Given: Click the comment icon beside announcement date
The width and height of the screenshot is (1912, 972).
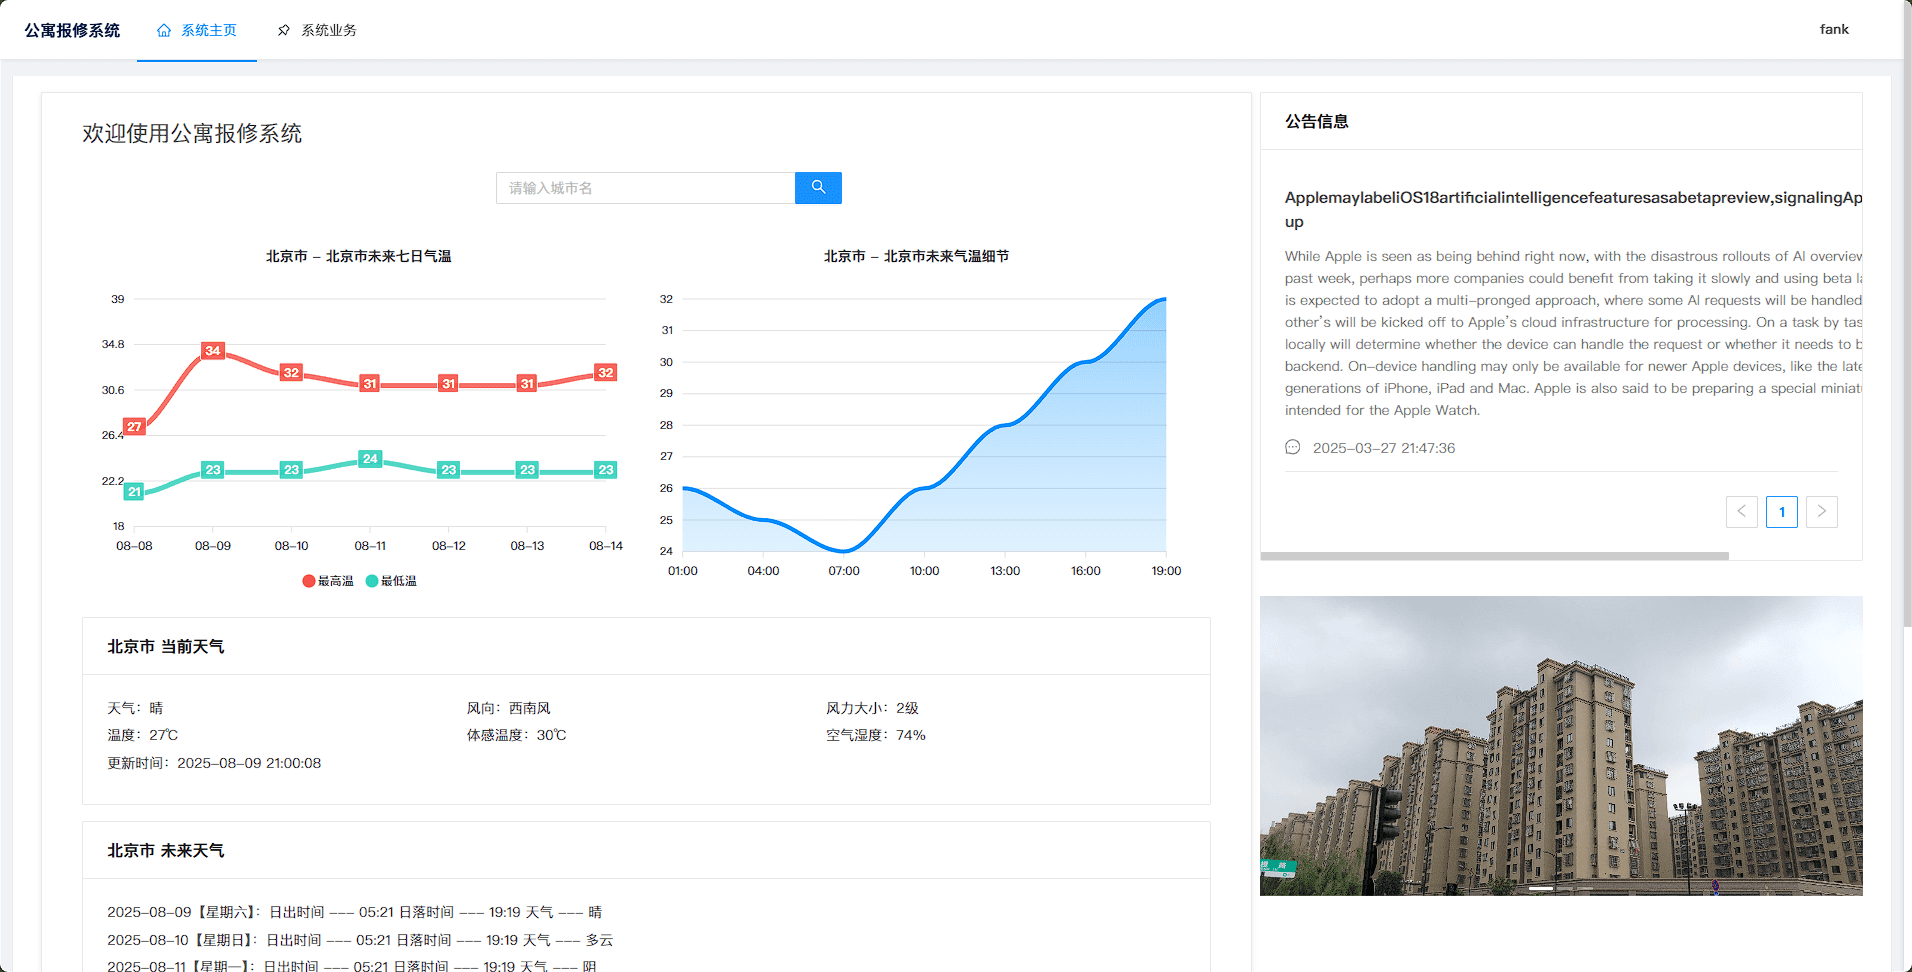Looking at the screenshot, I should (x=1292, y=447).
